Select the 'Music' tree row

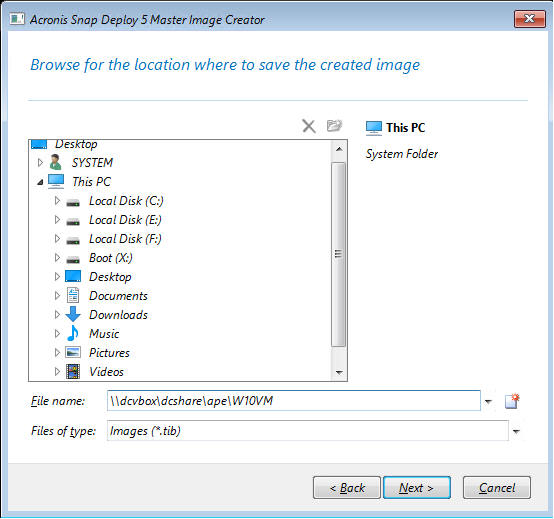point(104,334)
